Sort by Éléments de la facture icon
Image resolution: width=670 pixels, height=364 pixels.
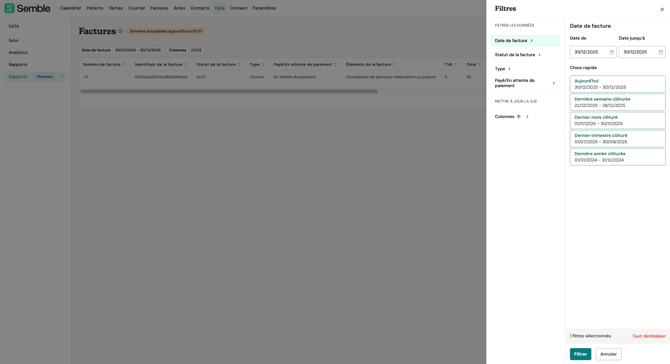(394, 65)
